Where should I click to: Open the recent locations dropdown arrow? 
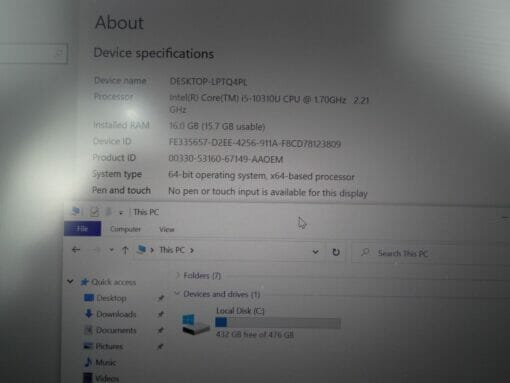(x=112, y=250)
